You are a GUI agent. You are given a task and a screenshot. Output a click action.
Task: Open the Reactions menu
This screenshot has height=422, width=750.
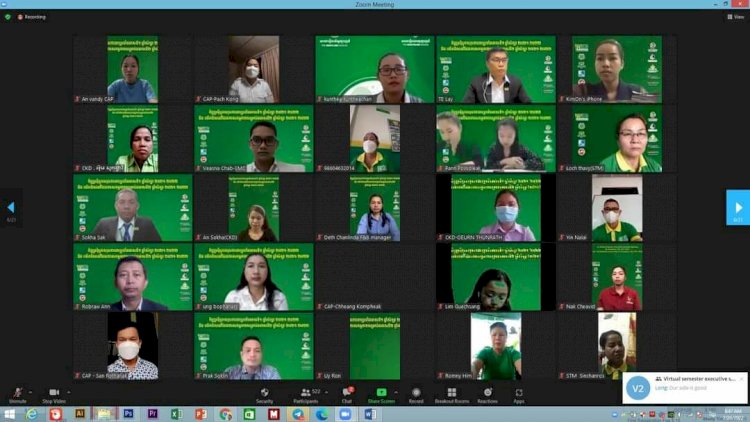[x=487, y=395]
